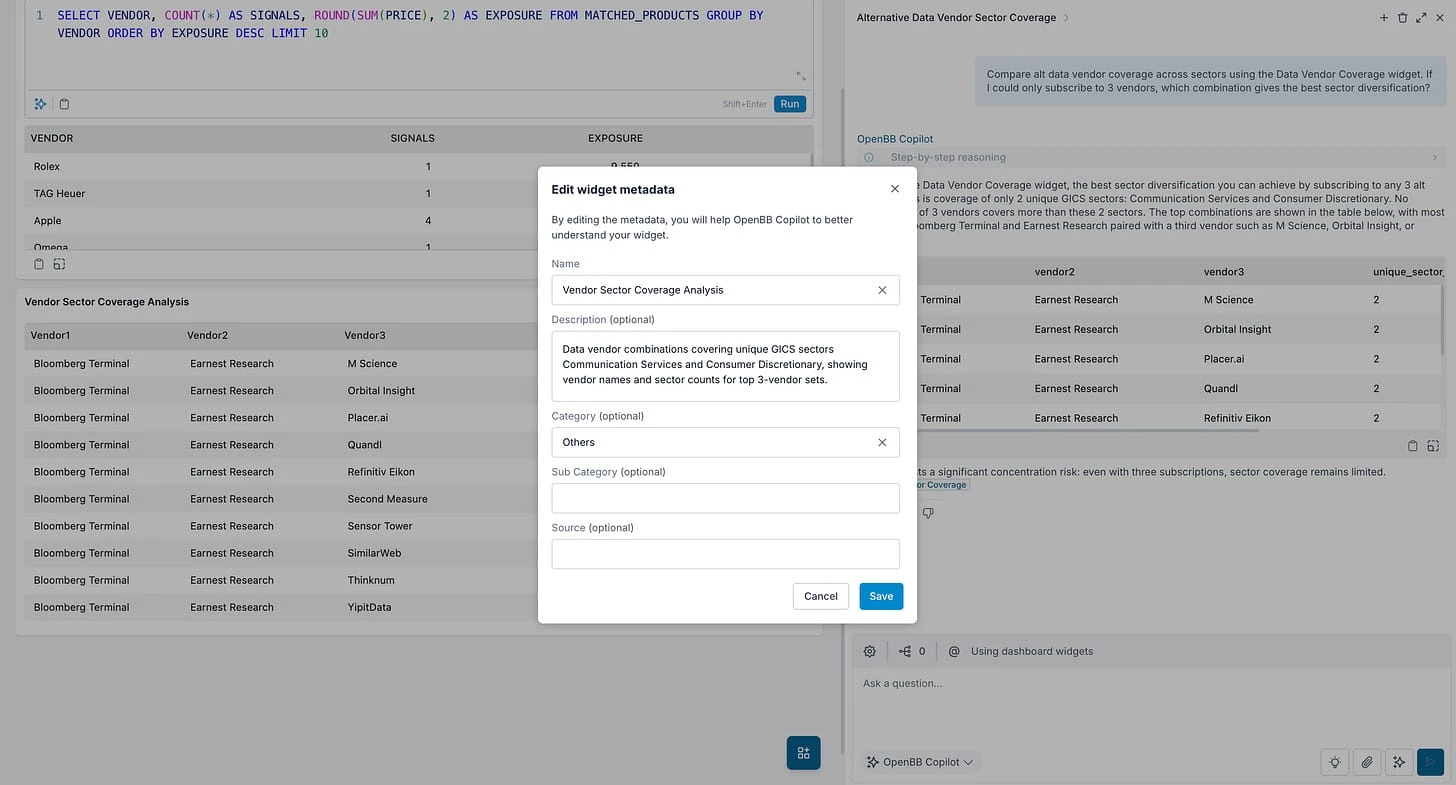Click the @ mention icon in the chat bar
1456x785 pixels.
point(954,651)
